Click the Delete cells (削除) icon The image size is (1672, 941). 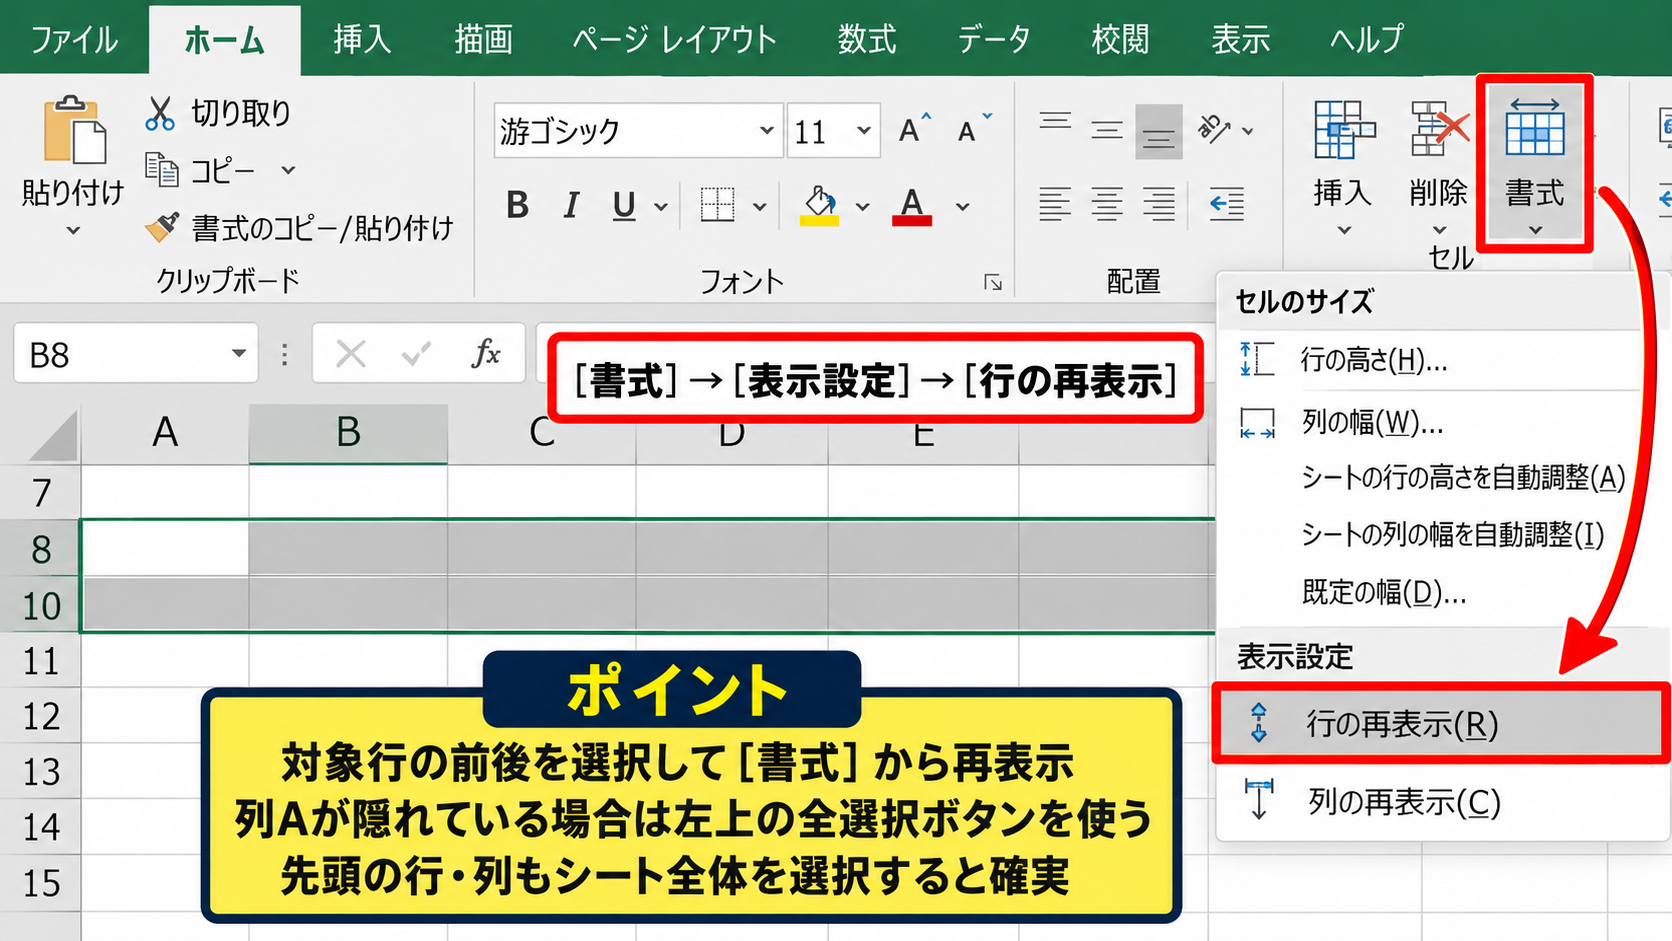1439,129
